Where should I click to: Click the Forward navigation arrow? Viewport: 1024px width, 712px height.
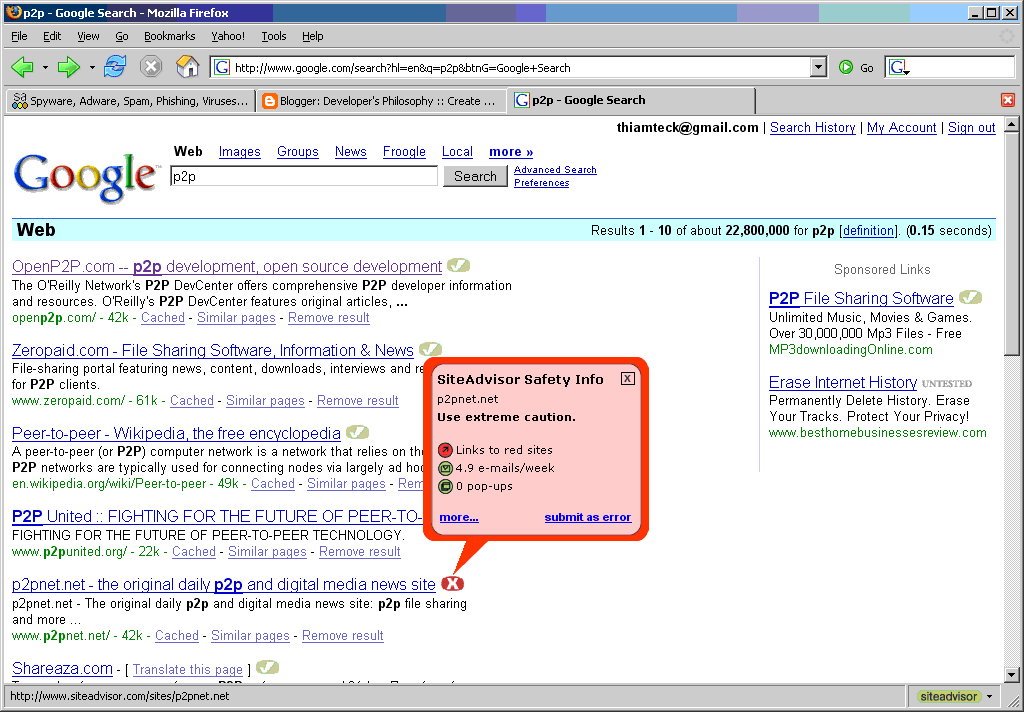[x=69, y=67]
